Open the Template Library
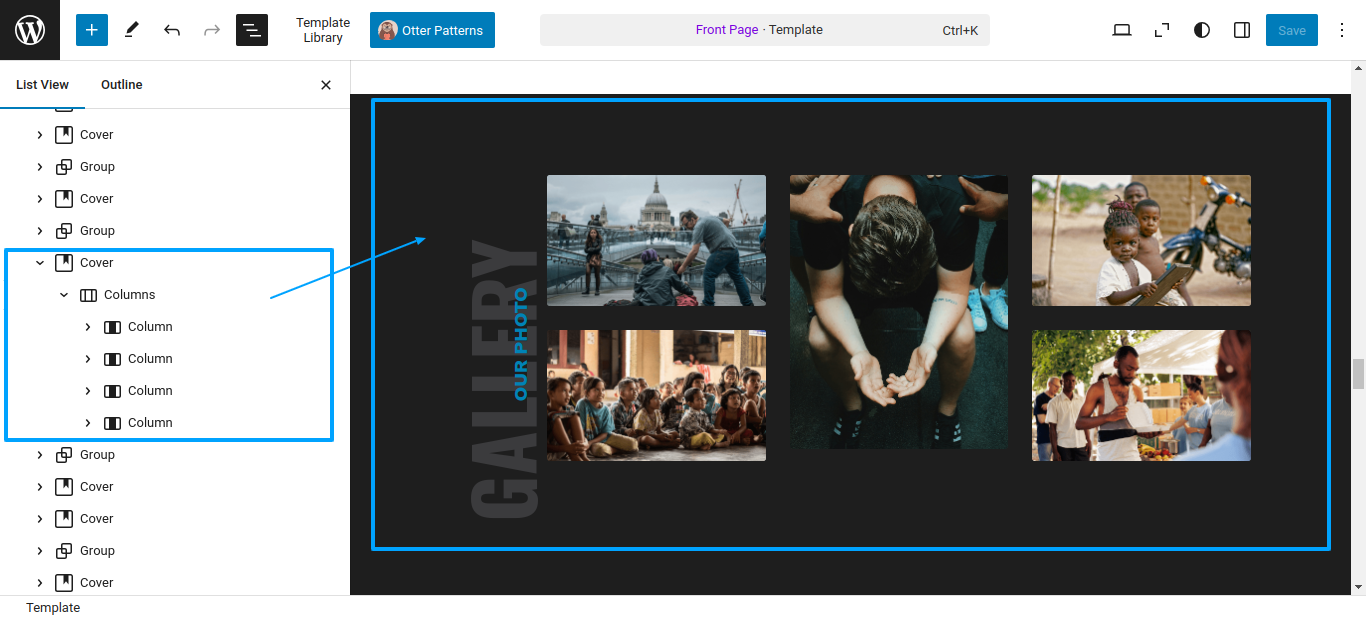1366x620 pixels. click(x=323, y=30)
